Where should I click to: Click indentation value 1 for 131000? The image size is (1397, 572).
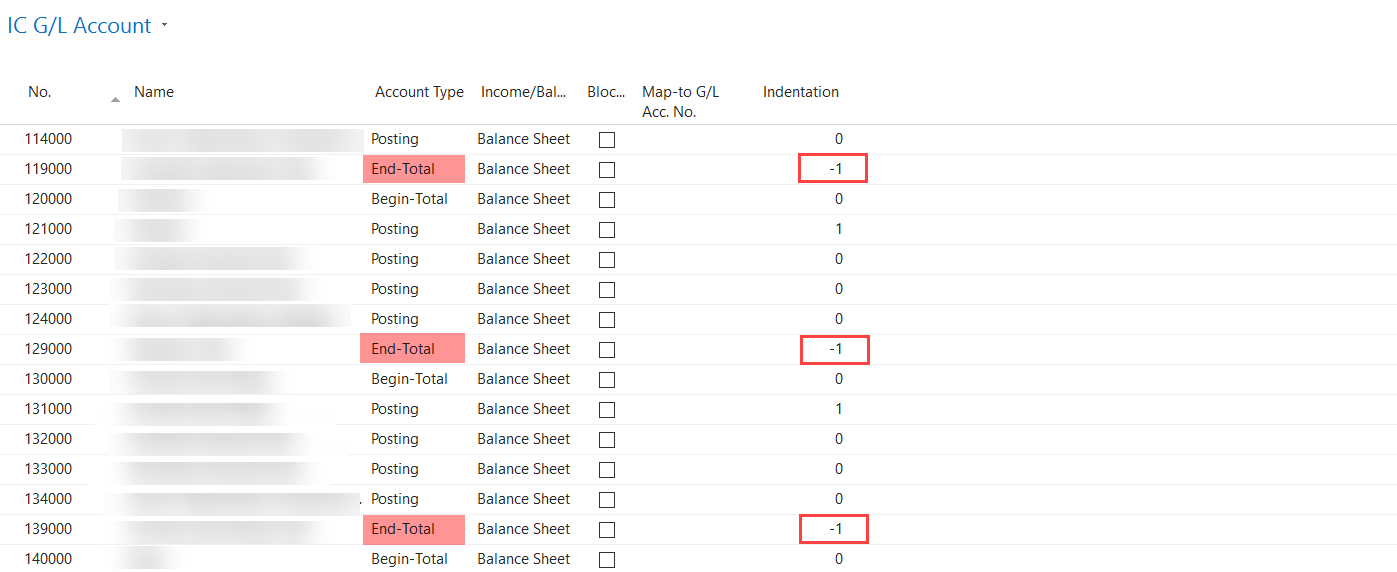[839, 409]
